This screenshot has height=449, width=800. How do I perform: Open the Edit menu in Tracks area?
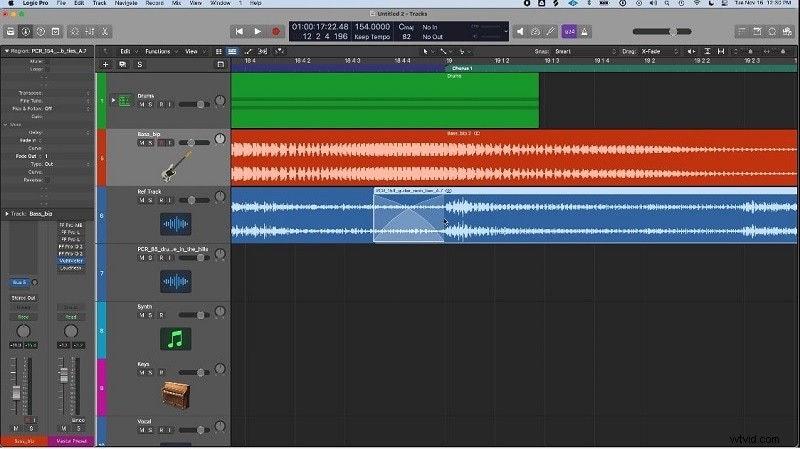[x=128, y=52]
